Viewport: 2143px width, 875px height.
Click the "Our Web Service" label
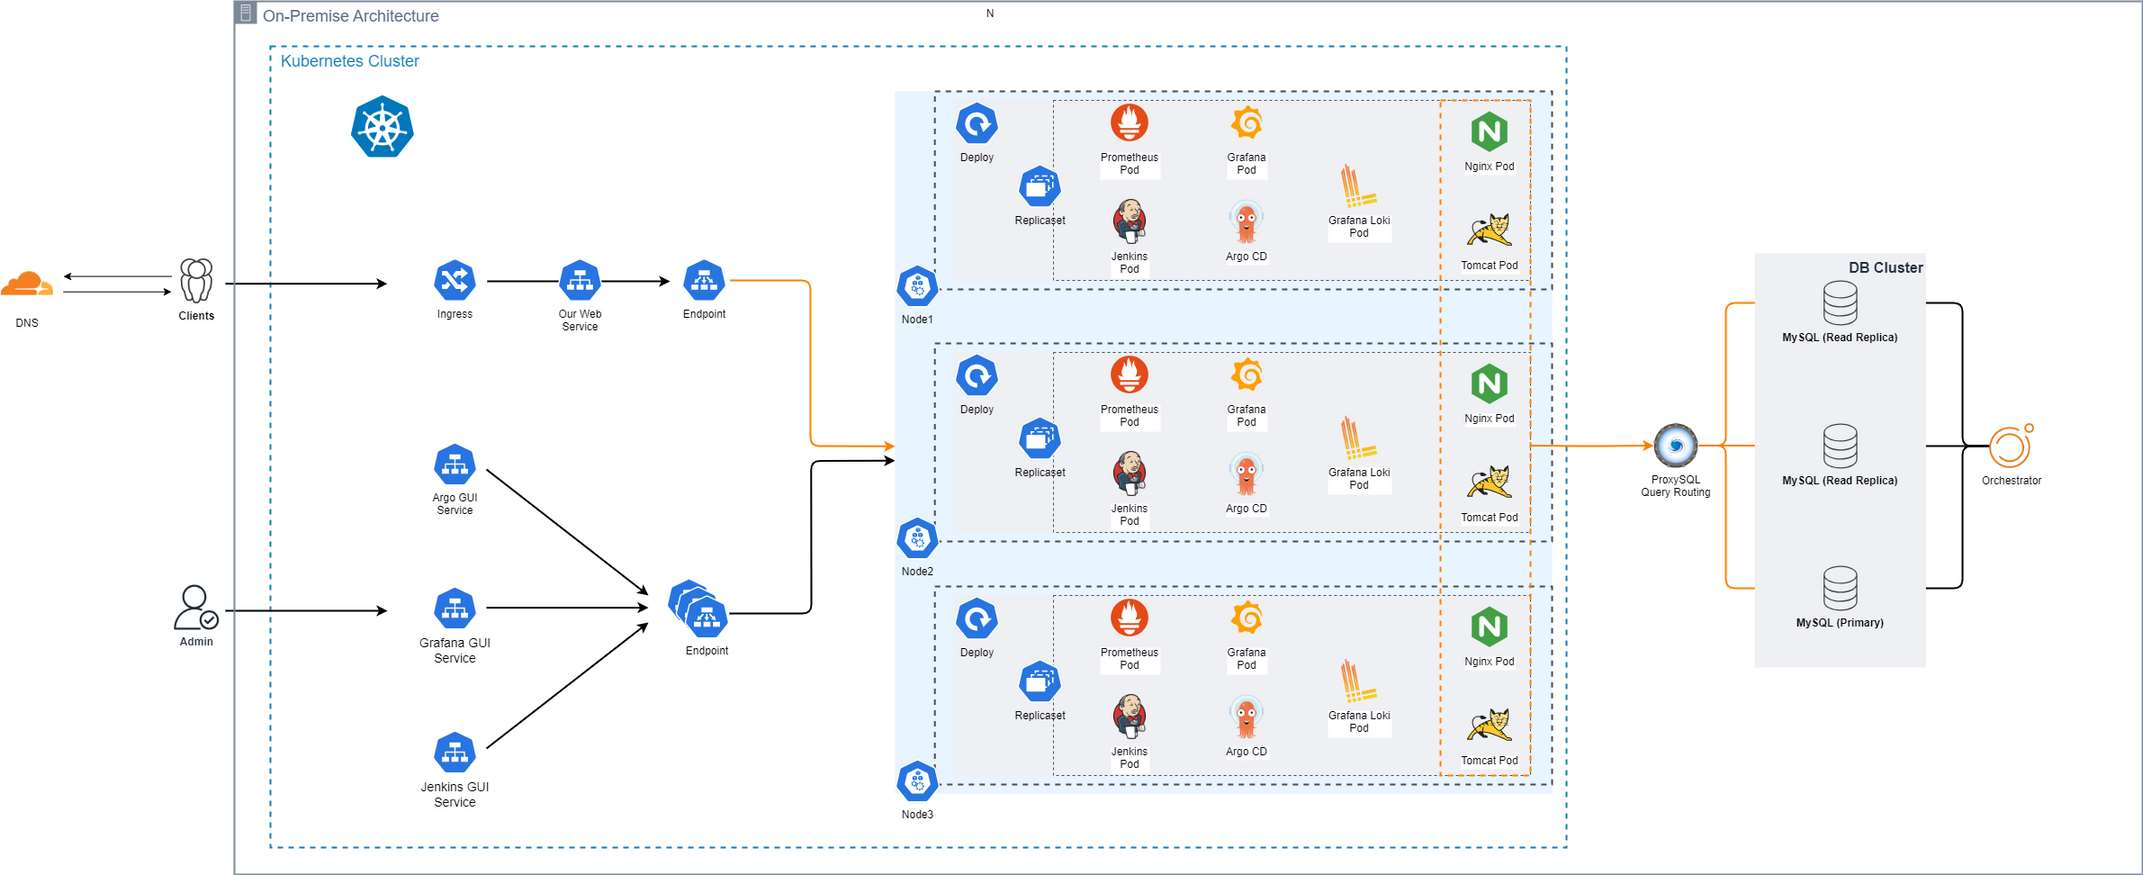click(580, 320)
